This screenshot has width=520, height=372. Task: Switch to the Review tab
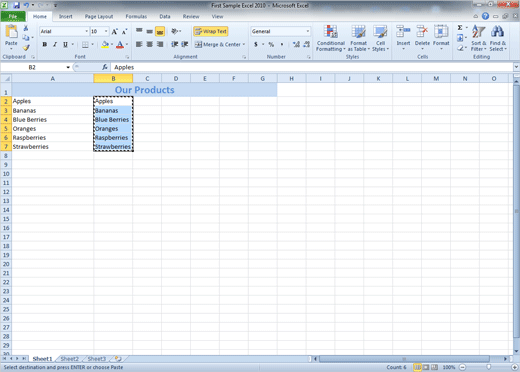[x=191, y=16]
